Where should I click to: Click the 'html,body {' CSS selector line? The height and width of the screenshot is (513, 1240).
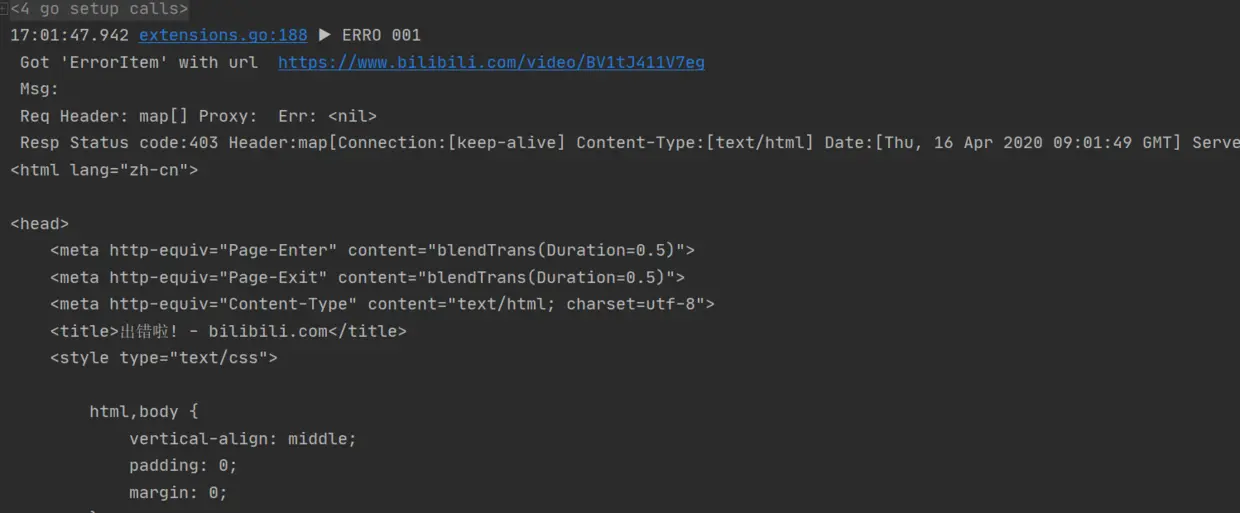click(144, 411)
